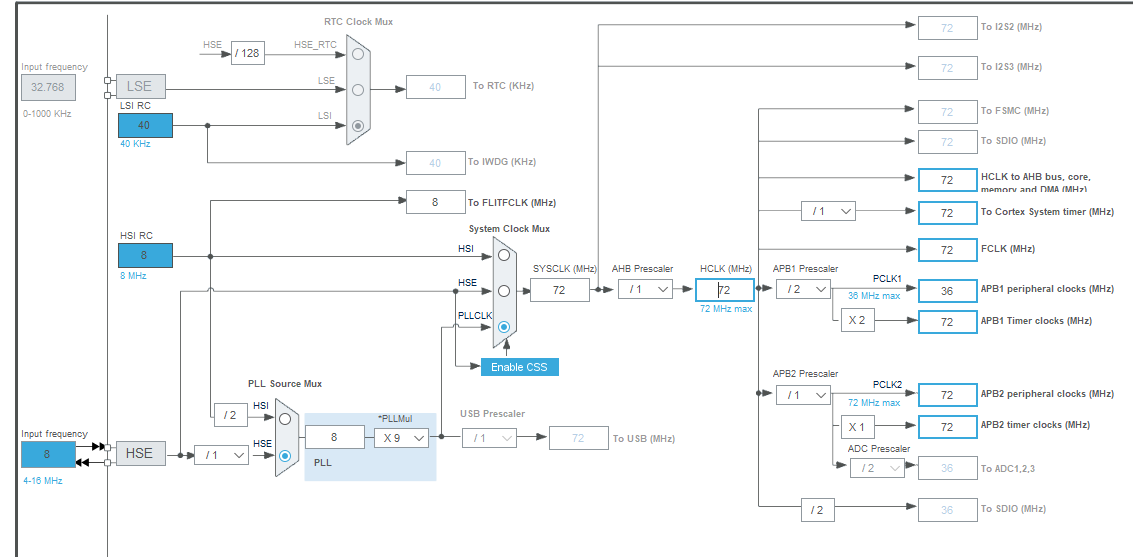The image size is (1133, 557).
Task: Click the LSE oscillator block
Action: click(x=140, y=87)
